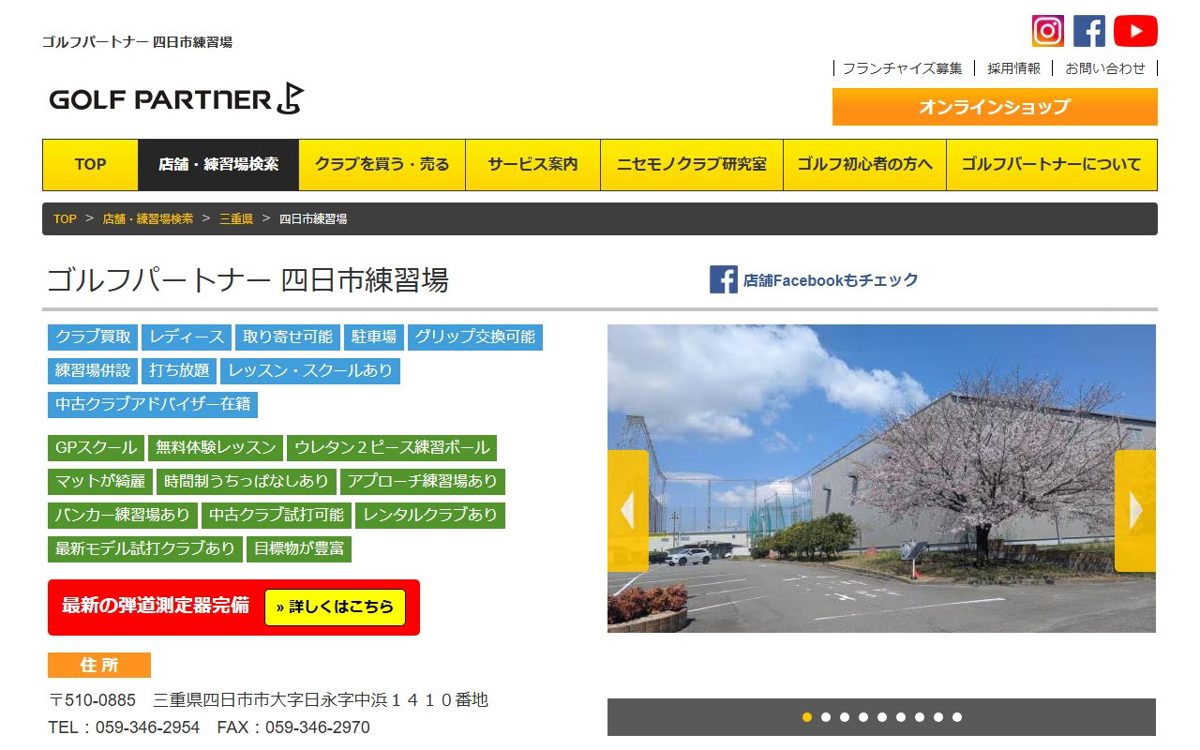Click the address line 〒510-0885
1200x750 pixels.
[268, 700]
